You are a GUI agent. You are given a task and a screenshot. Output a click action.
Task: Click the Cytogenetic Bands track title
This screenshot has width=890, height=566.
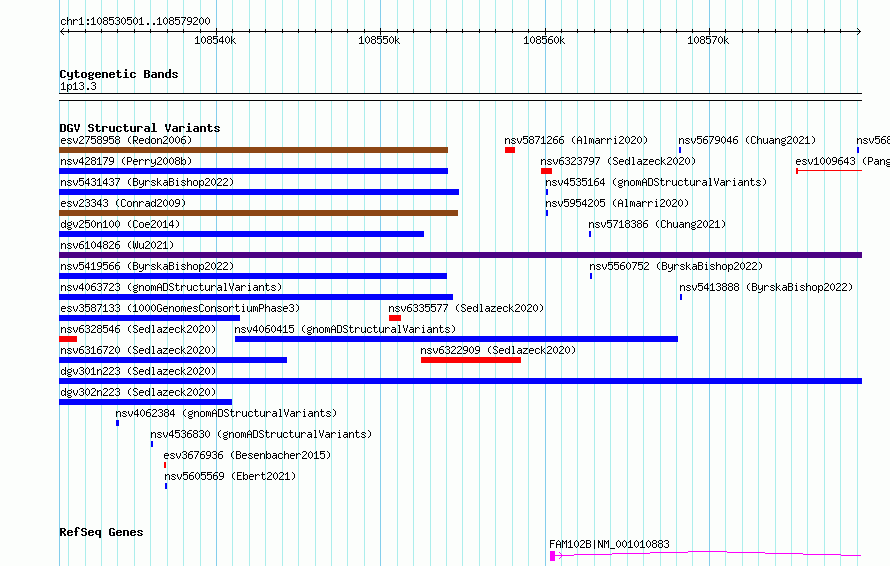(119, 74)
